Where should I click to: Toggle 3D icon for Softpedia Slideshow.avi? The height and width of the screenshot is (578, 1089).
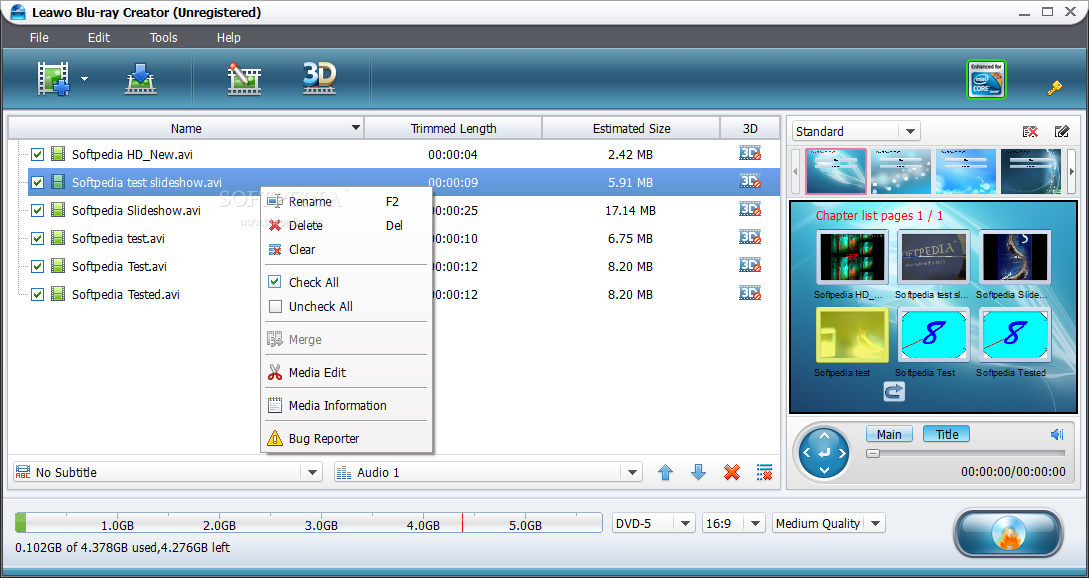click(x=750, y=210)
